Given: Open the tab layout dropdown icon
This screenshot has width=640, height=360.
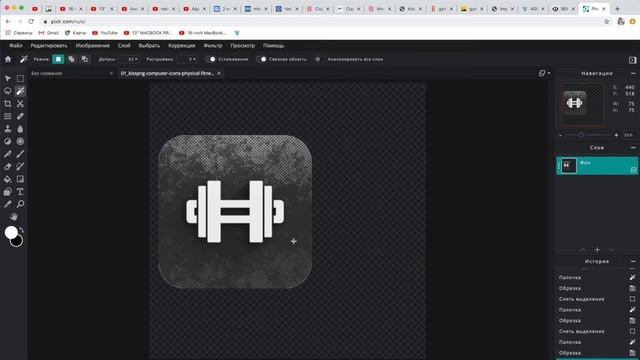Looking at the screenshot, I should pos(544,73).
